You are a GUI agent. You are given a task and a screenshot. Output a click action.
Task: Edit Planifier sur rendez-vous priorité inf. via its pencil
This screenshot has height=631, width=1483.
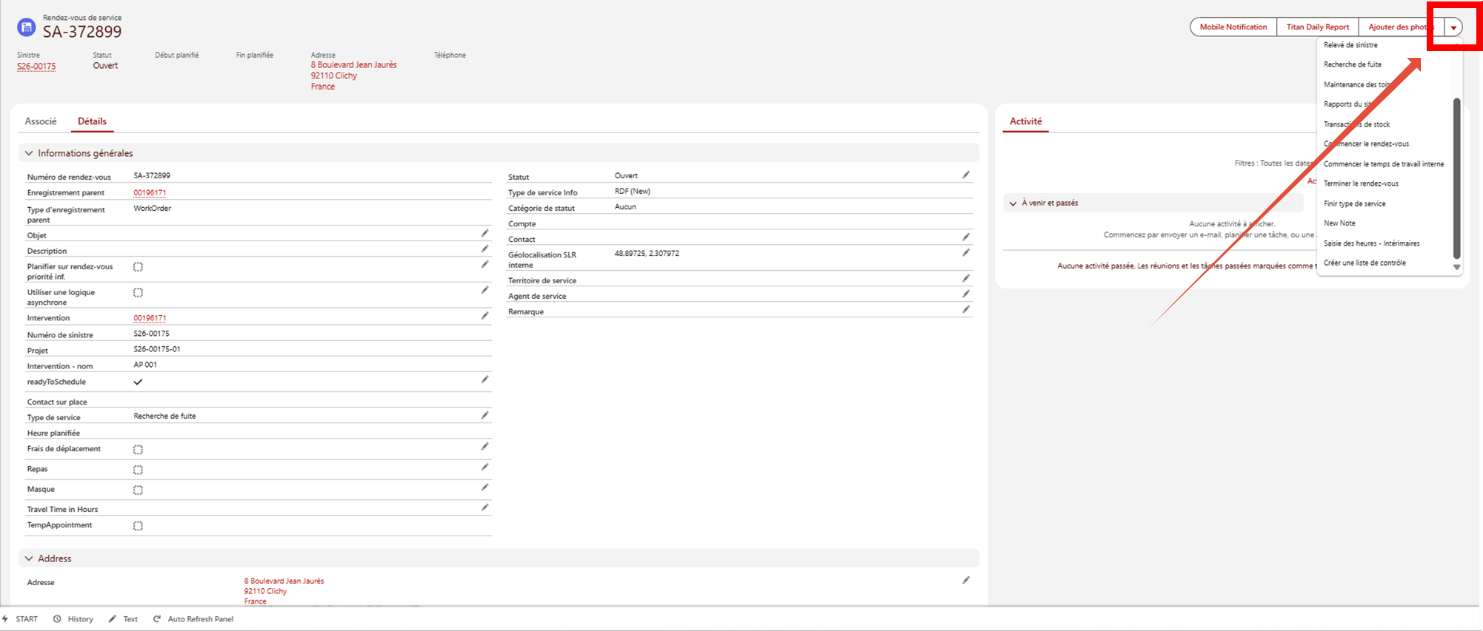(485, 265)
